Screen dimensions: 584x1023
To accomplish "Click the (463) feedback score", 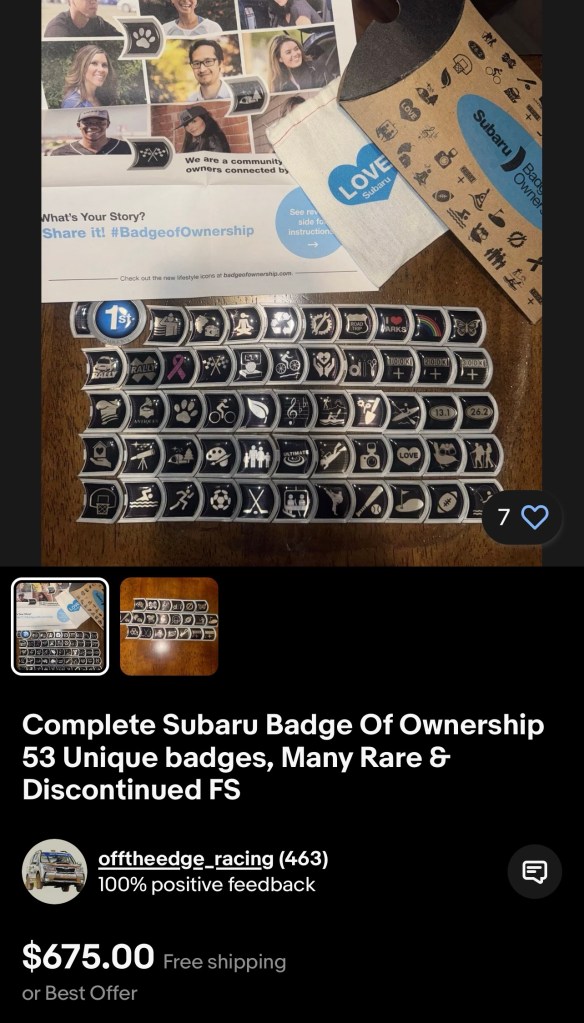I will click(303, 859).
